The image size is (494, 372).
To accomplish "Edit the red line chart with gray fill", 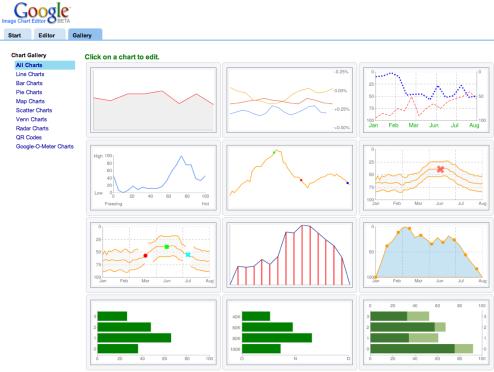I will tap(153, 100).
